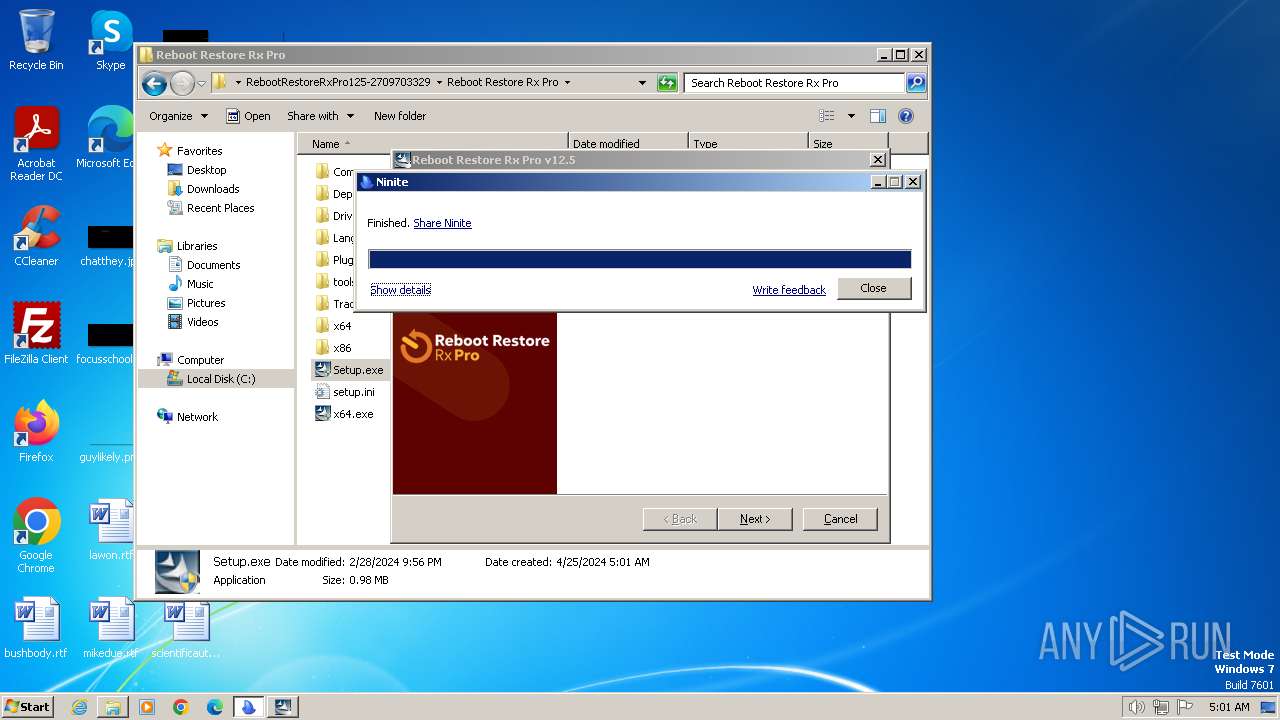
Task: Launch Skype from the desktop
Action: (110, 40)
